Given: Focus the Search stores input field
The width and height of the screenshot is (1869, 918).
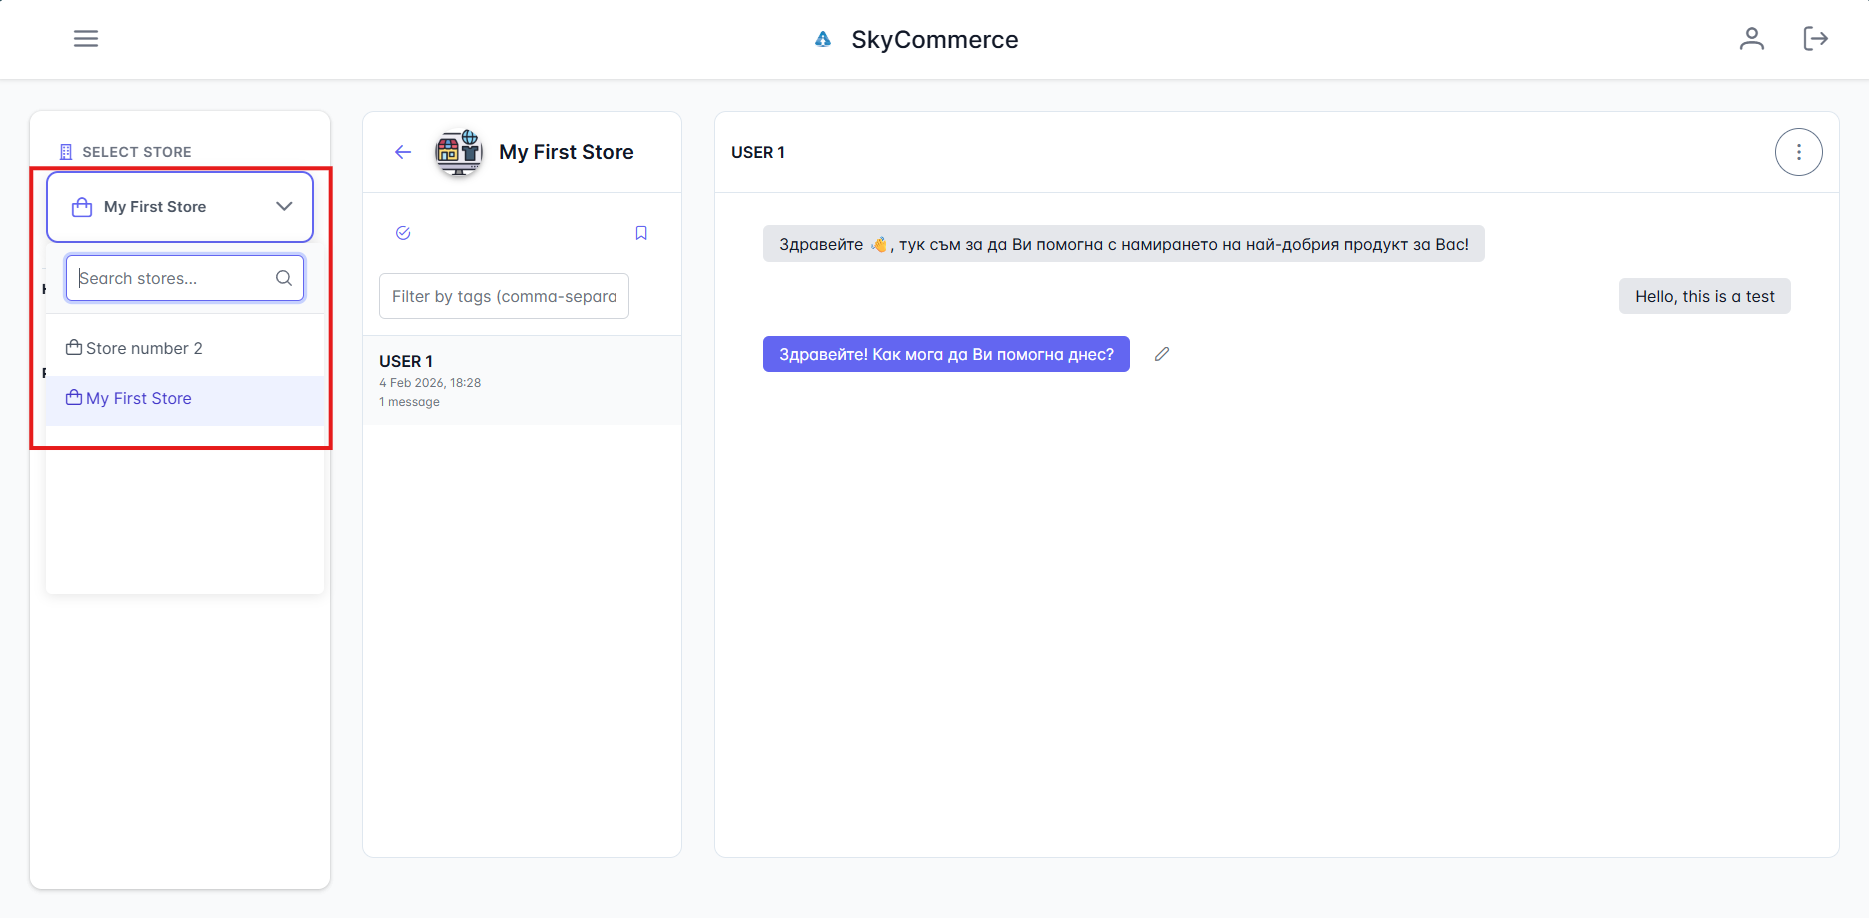Looking at the screenshot, I should (x=185, y=278).
